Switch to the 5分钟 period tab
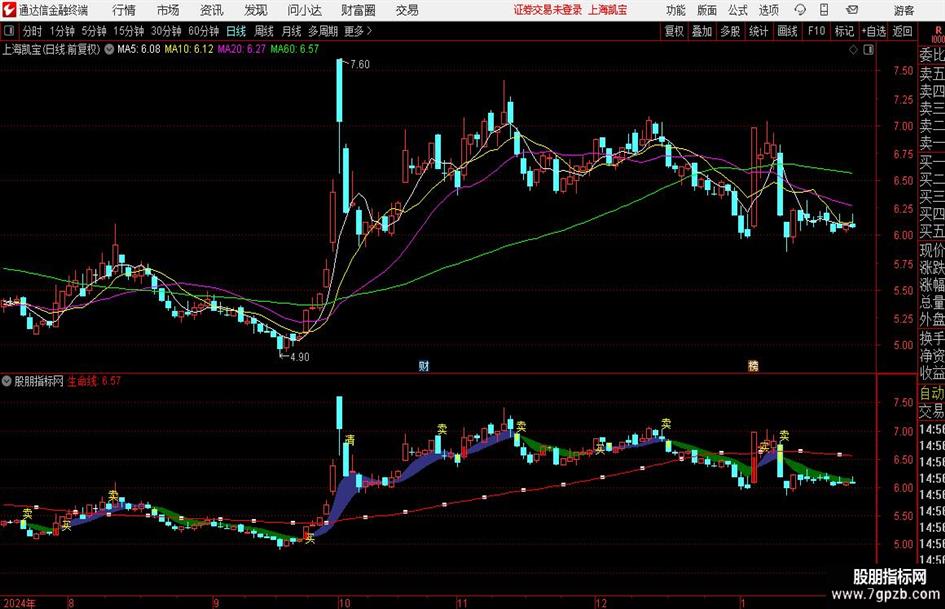 94,31
